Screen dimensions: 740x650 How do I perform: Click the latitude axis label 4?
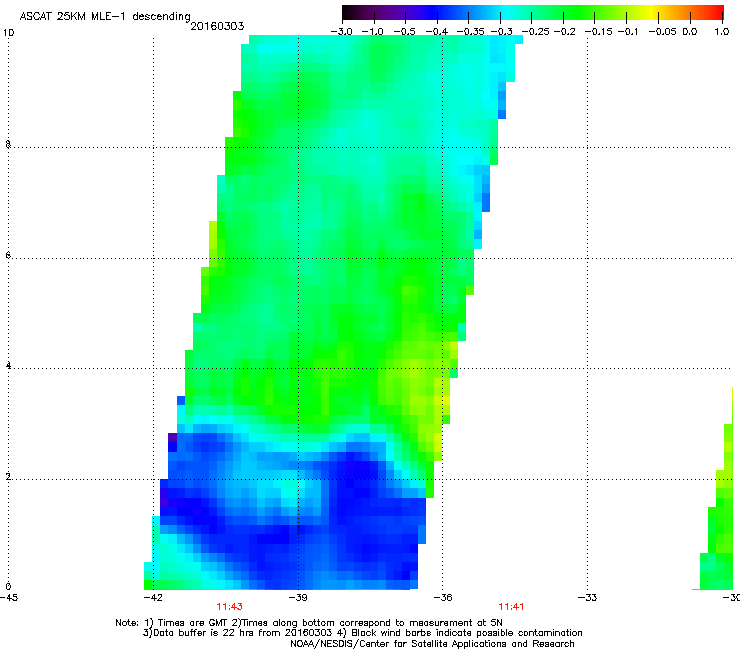[x=8, y=366]
